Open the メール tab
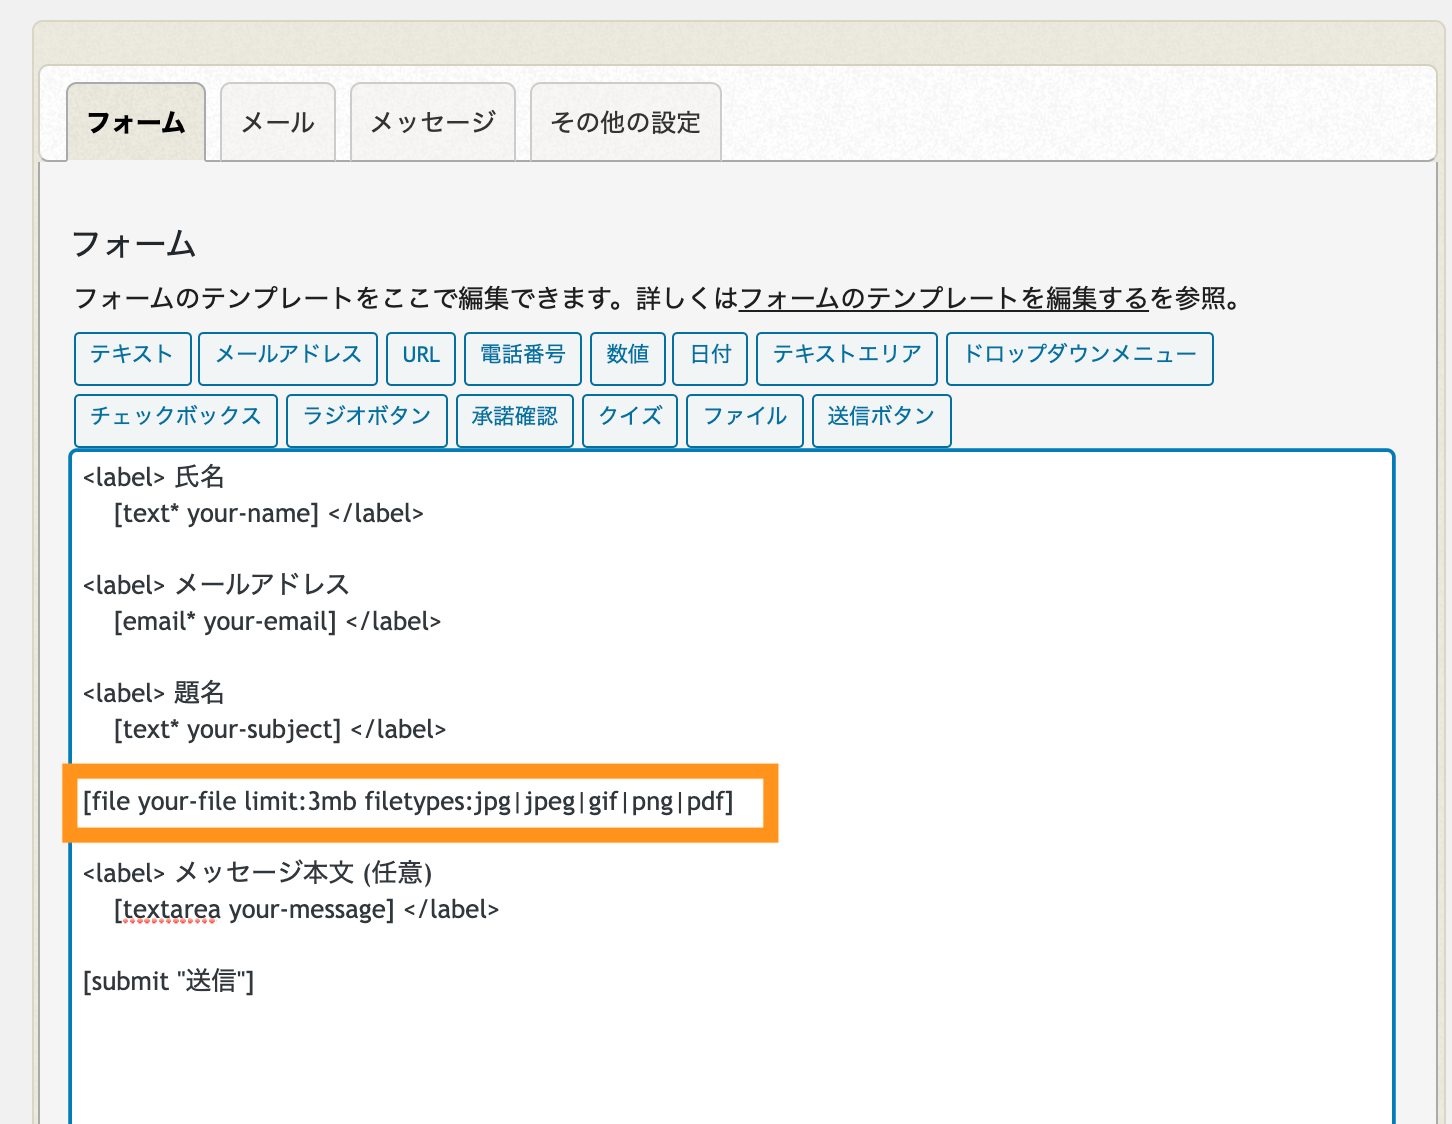The height and width of the screenshot is (1124, 1452). [278, 122]
